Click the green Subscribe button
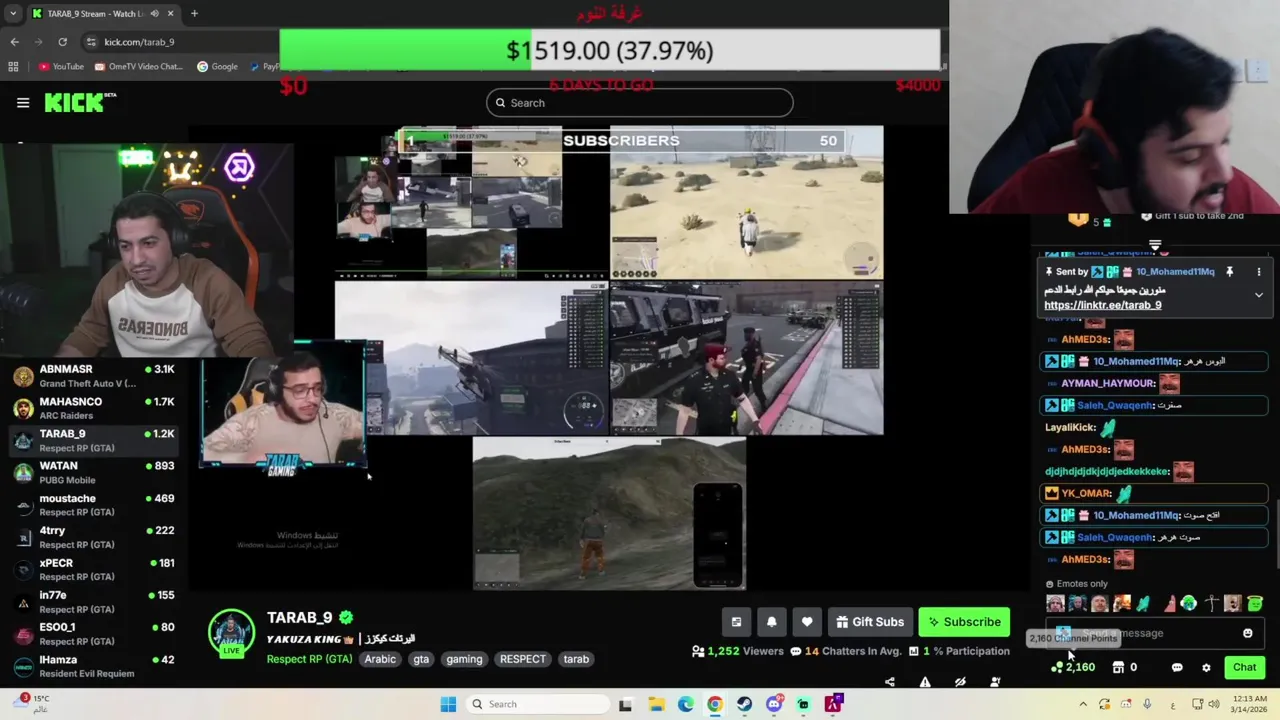Screen dimensions: 1280x720 click(964, 622)
